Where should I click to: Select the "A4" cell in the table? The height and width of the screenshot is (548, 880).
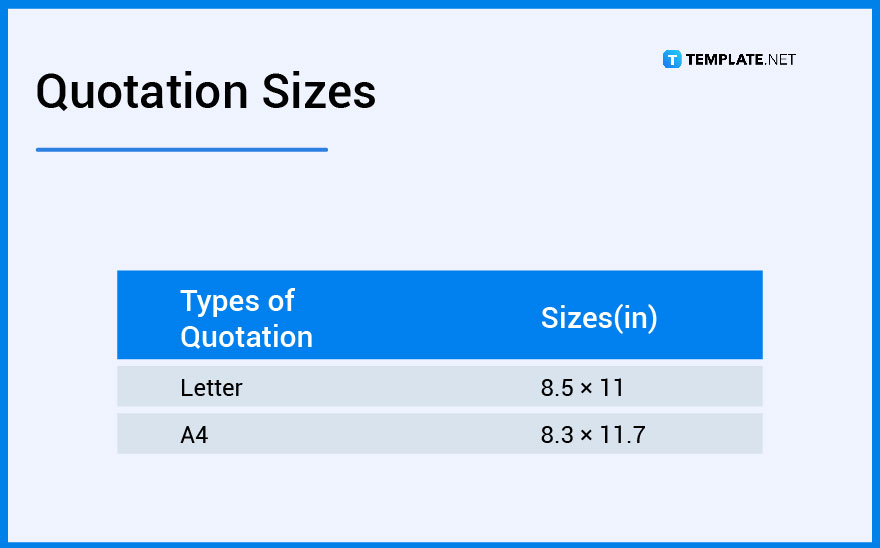tap(194, 435)
